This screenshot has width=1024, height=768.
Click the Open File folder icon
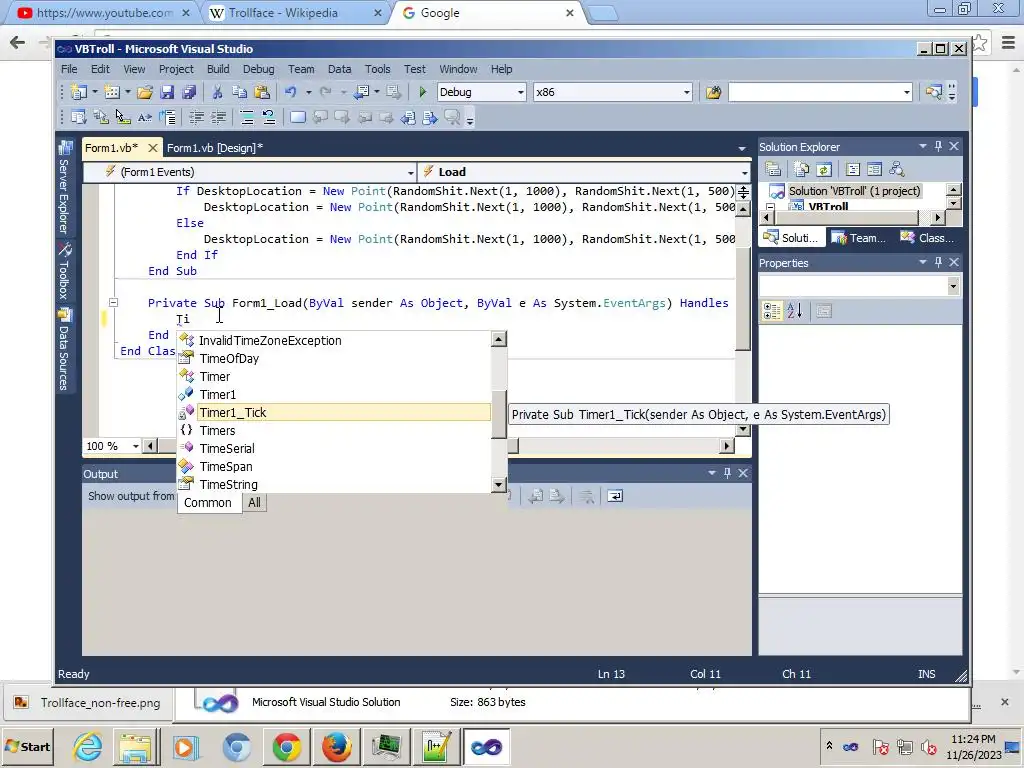point(145,92)
